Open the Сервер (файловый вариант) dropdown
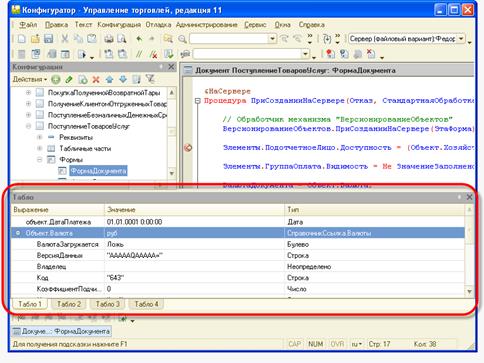The height and width of the screenshot is (363, 484). pos(461,39)
